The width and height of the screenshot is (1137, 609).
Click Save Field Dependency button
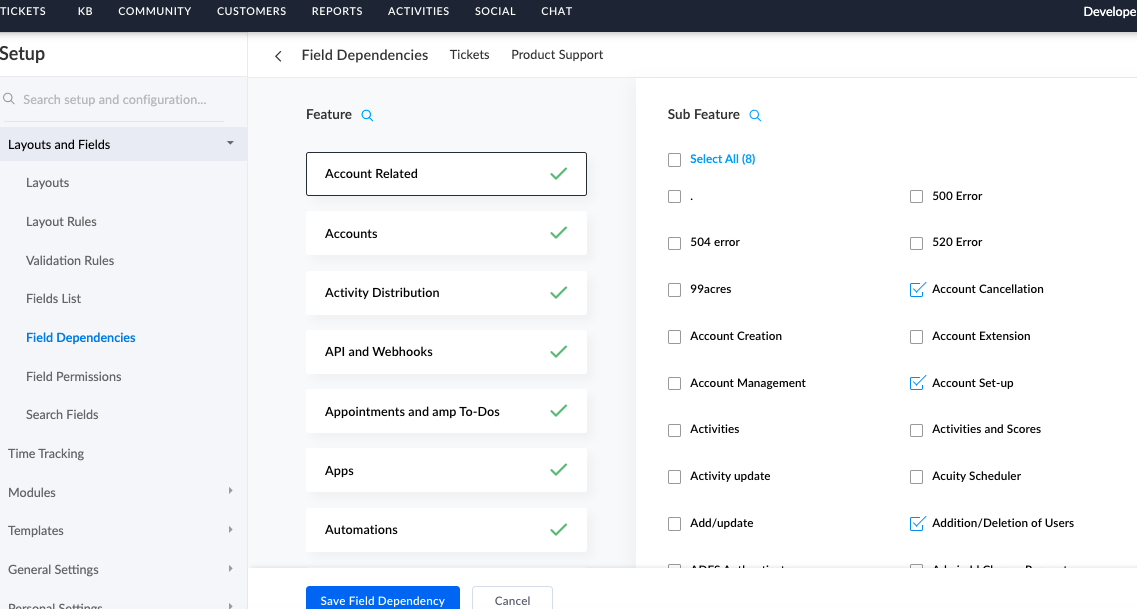coord(382,600)
